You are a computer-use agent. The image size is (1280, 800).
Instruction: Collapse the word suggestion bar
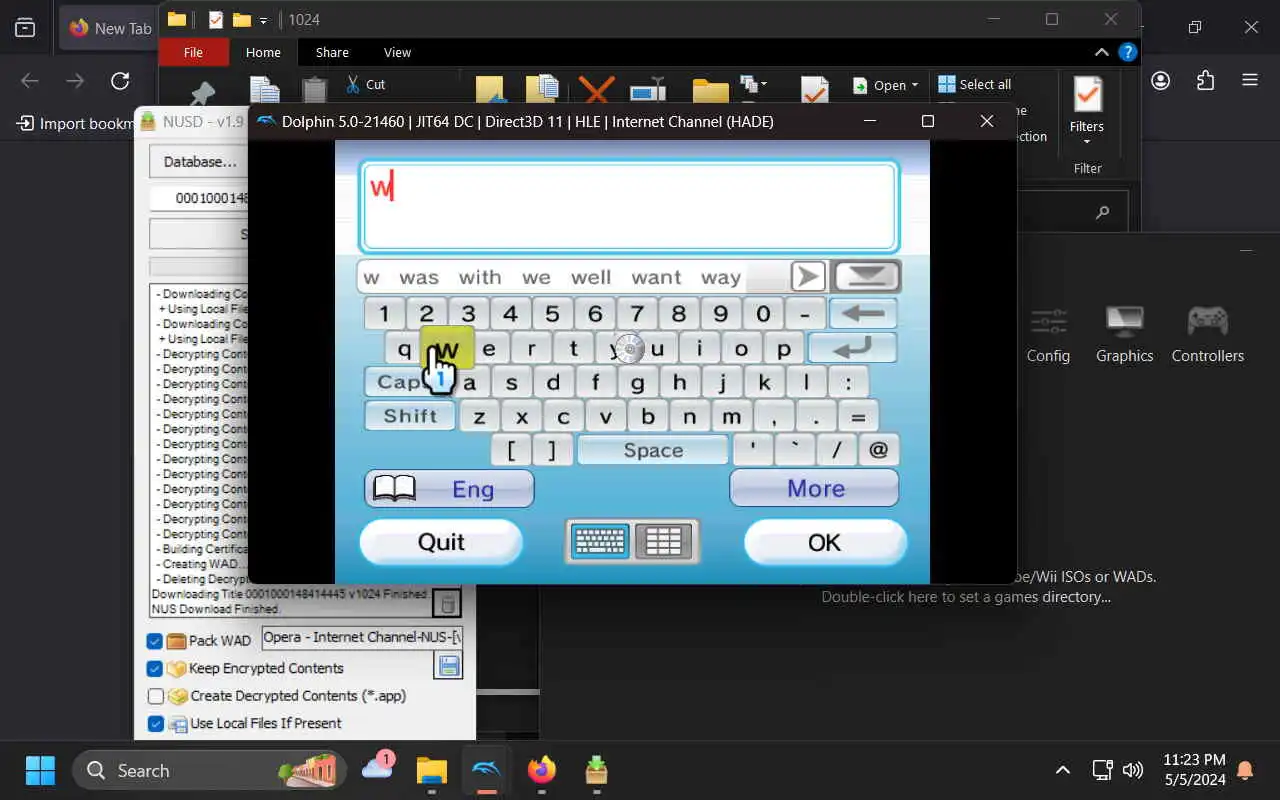866,277
